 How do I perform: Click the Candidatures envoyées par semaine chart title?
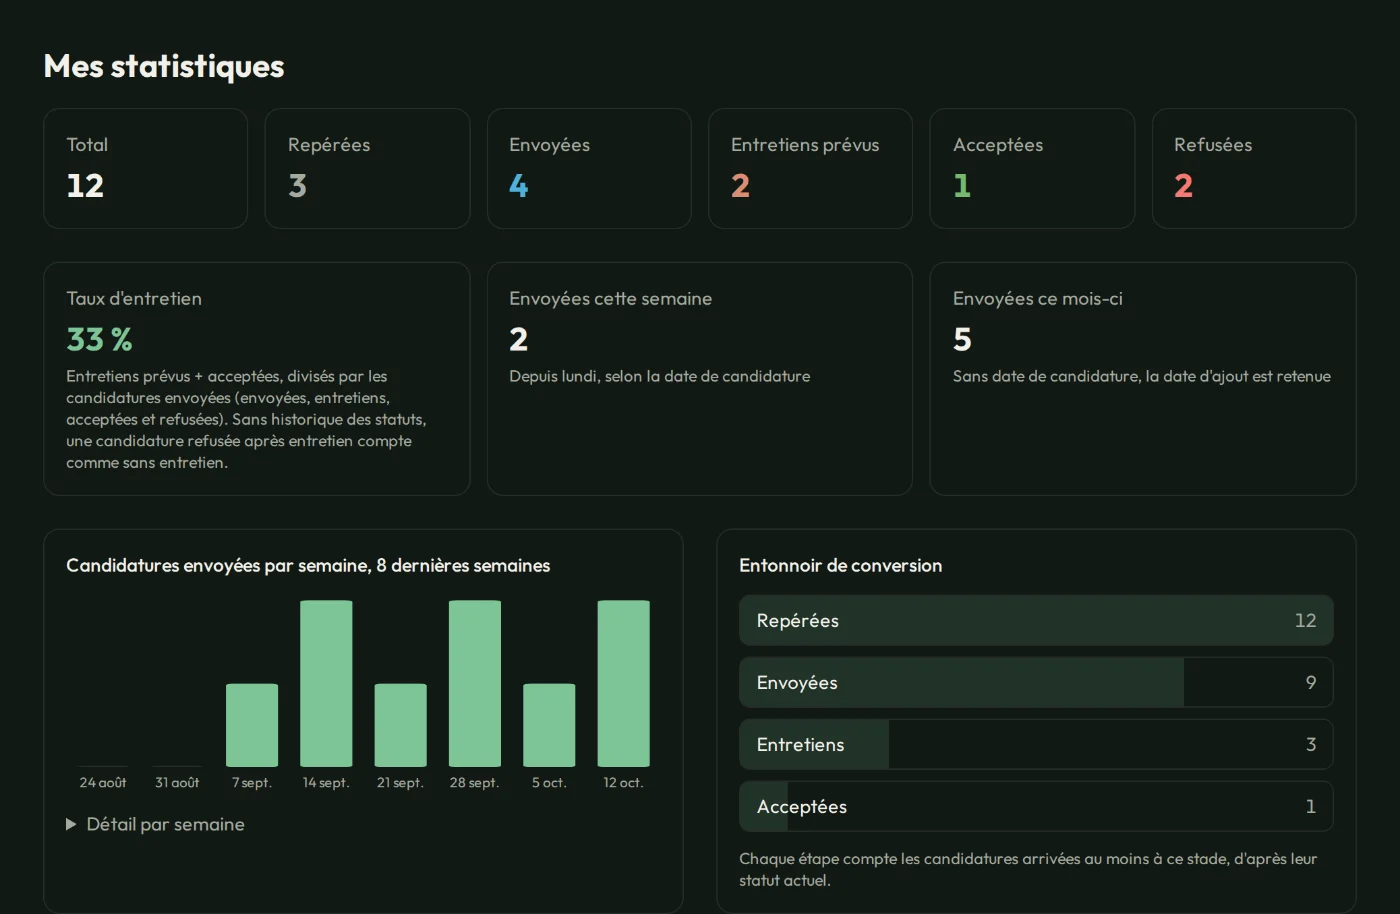[308, 566]
